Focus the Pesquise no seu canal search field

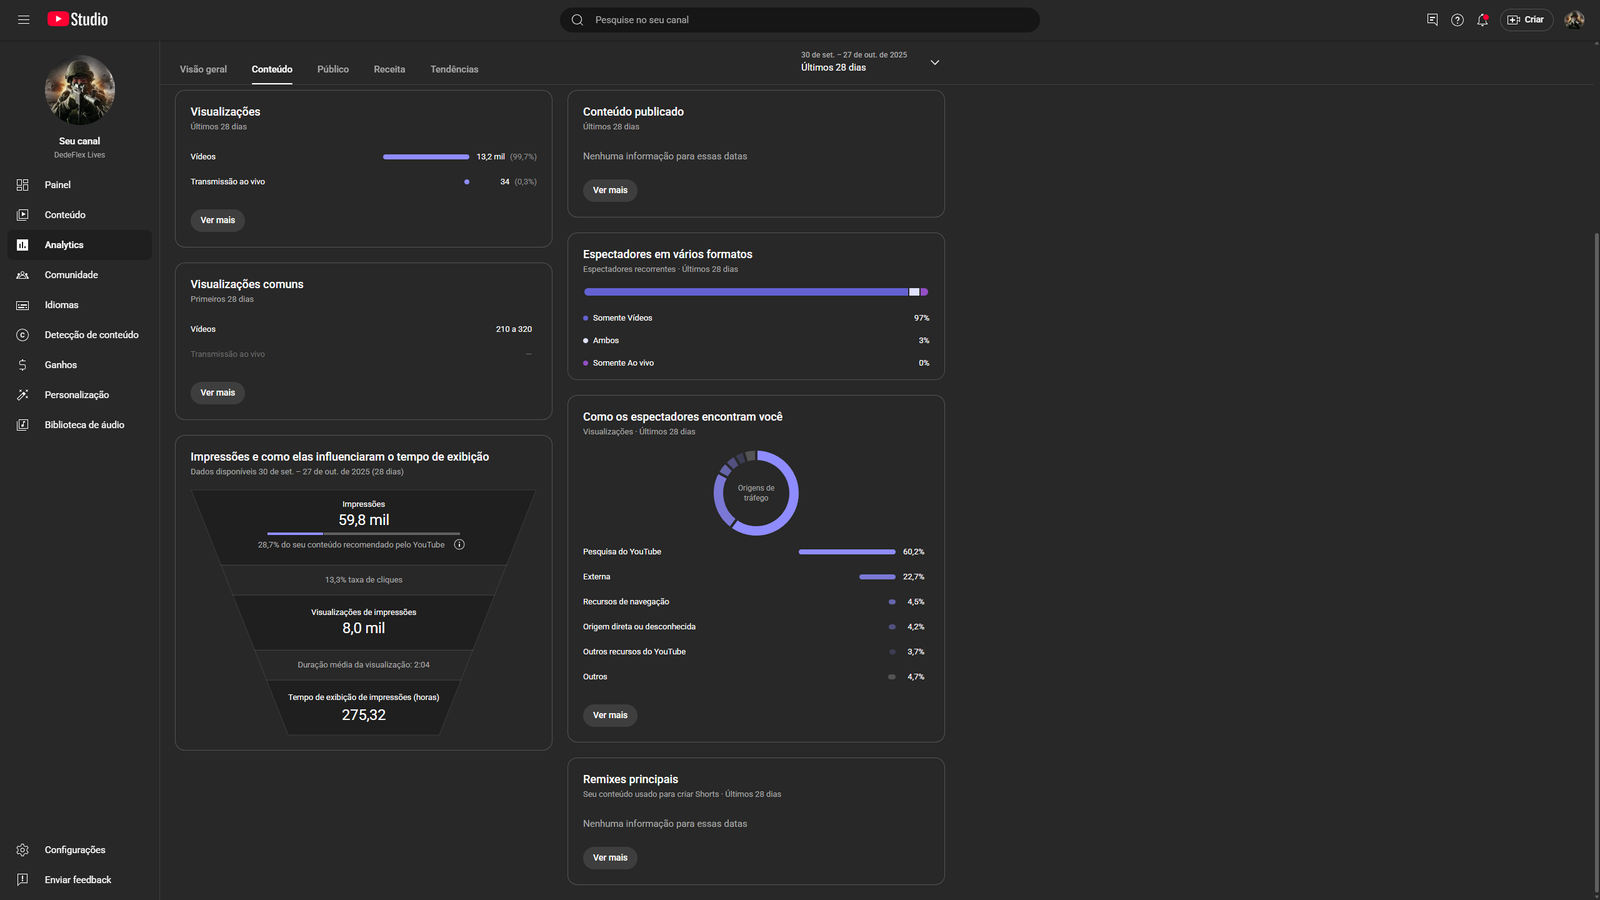(x=800, y=20)
